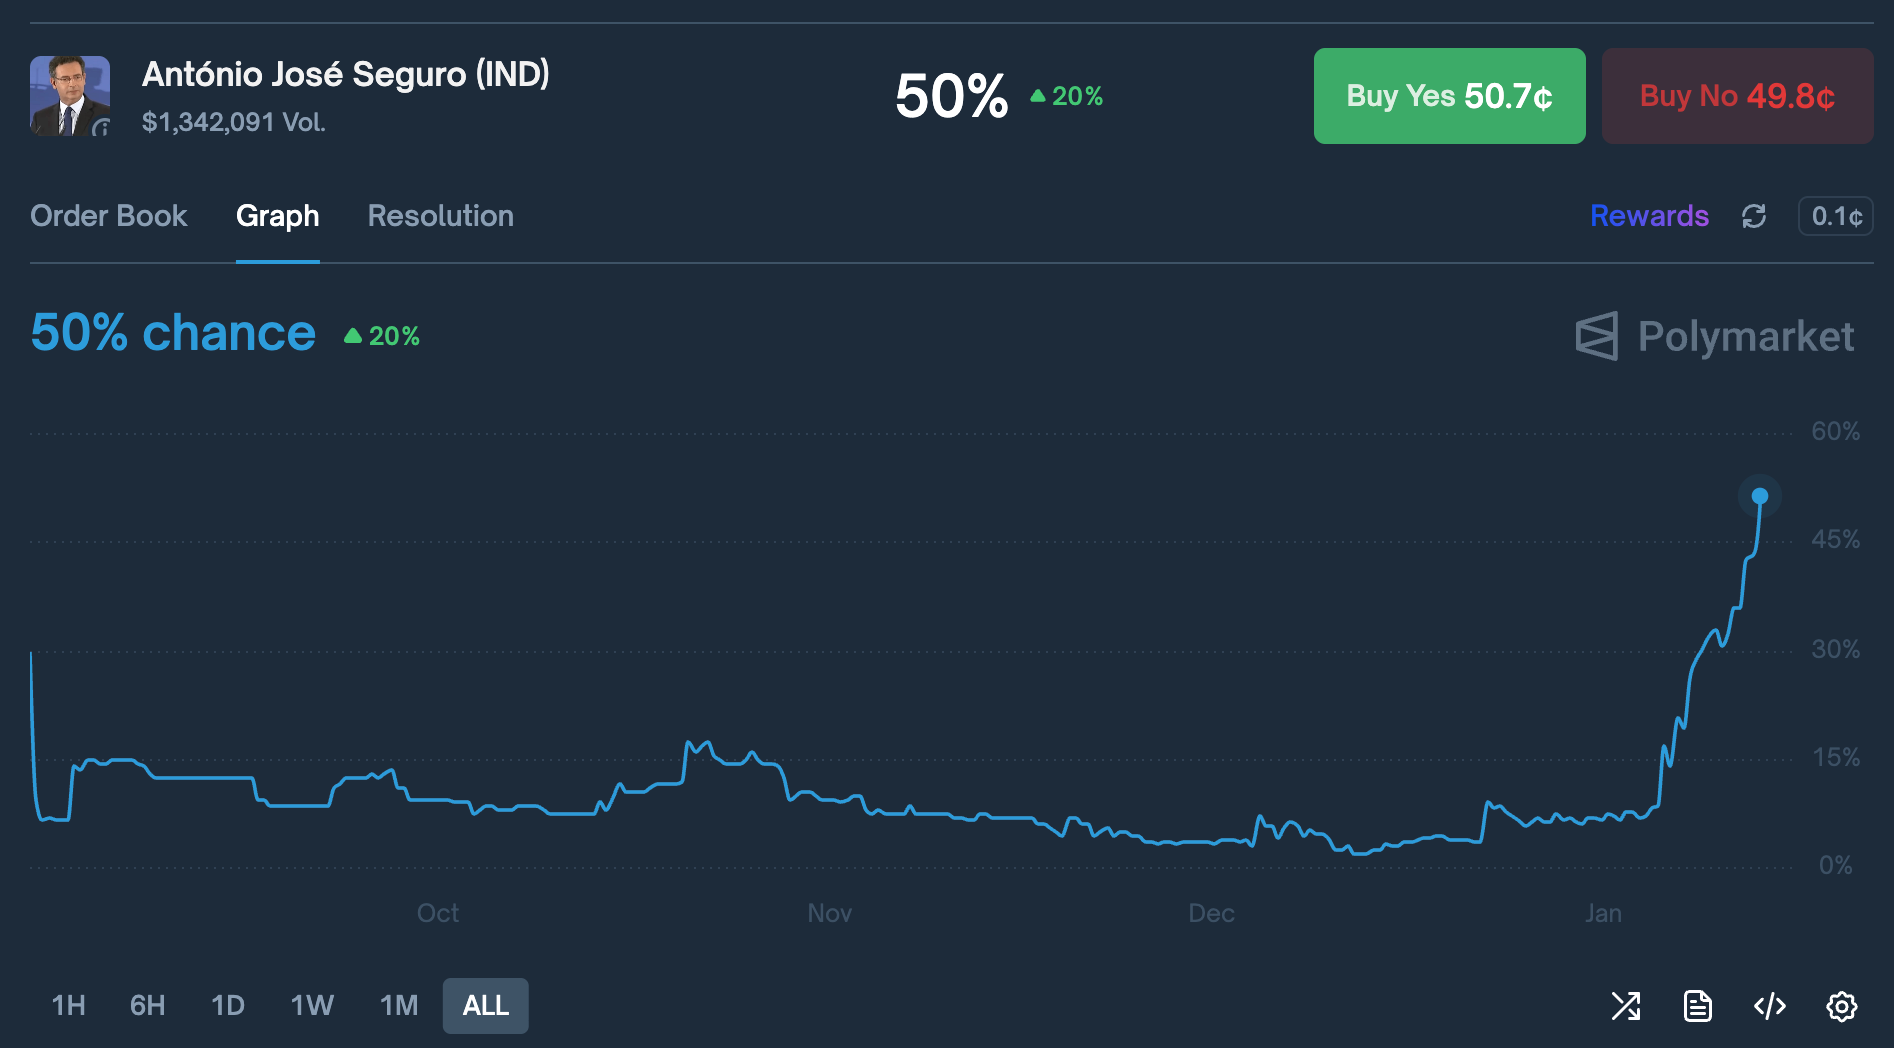The width and height of the screenshot is (1894, 1048).
Task: Click the shuffle/compare icon below the chart
Action: [x=1626, y=1006]
